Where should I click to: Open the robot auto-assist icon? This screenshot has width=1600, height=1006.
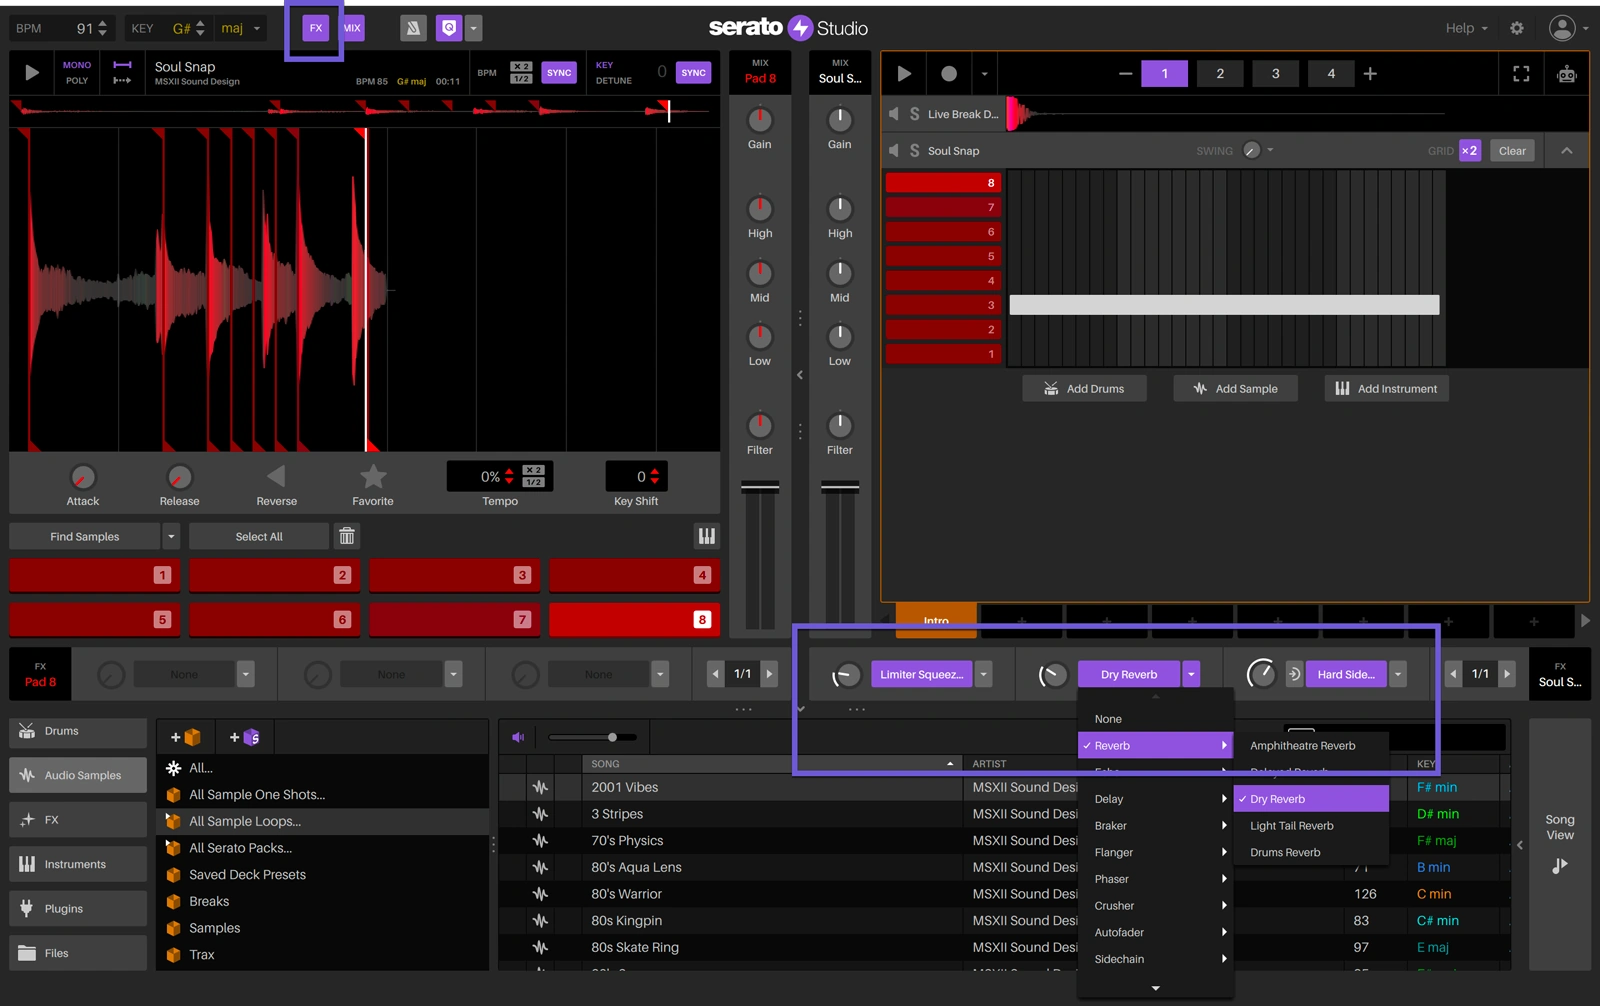(1567, 73)
